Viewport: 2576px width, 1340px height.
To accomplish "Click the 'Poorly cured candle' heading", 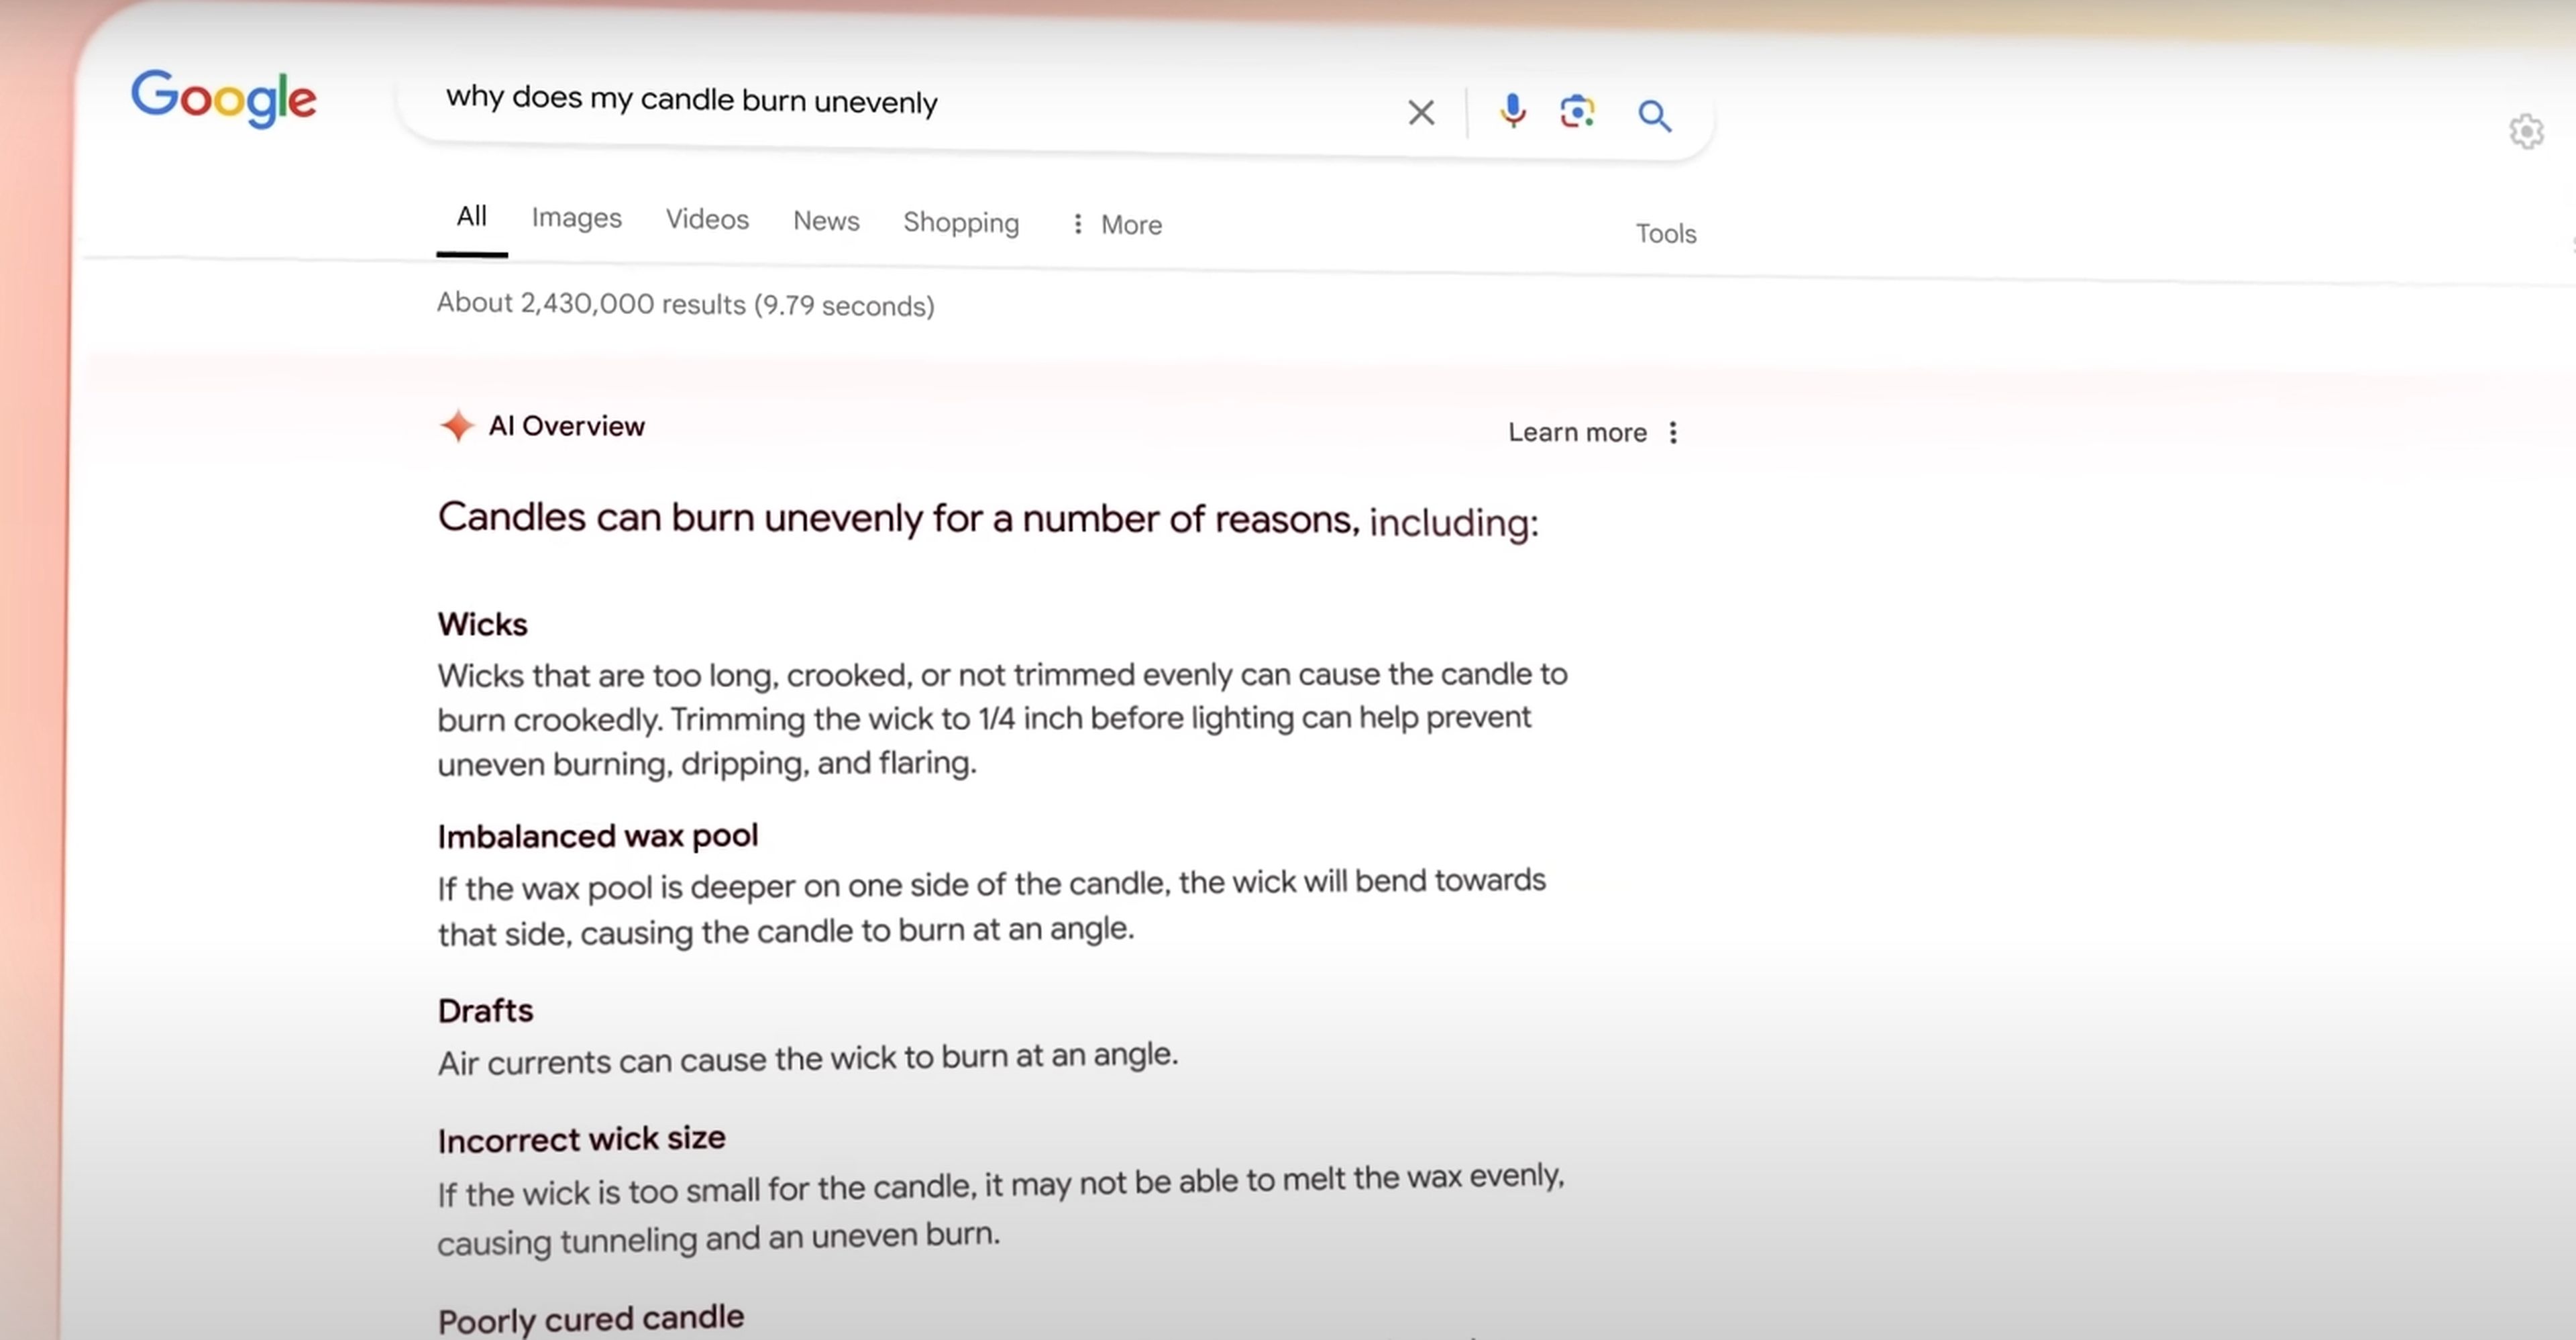I will [590, 1319].
